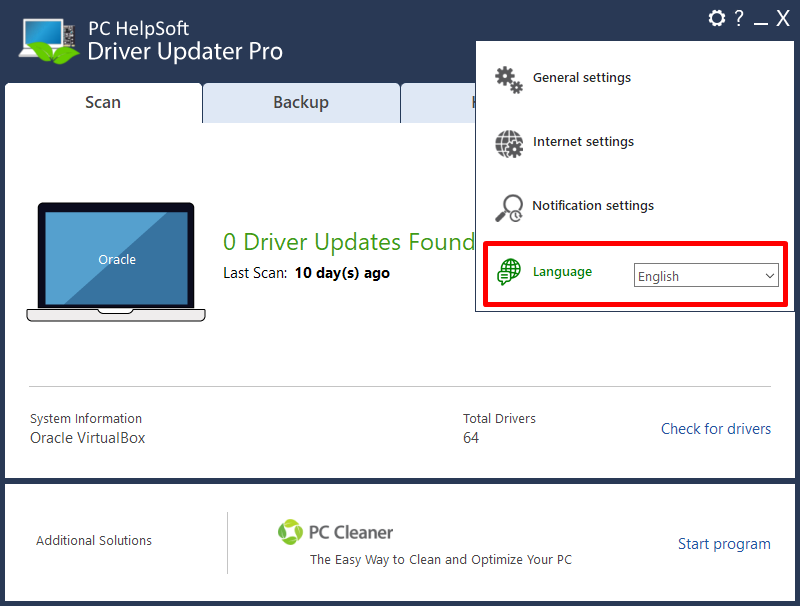Switch to the Backup tab
800x606 pixels.
301,103
